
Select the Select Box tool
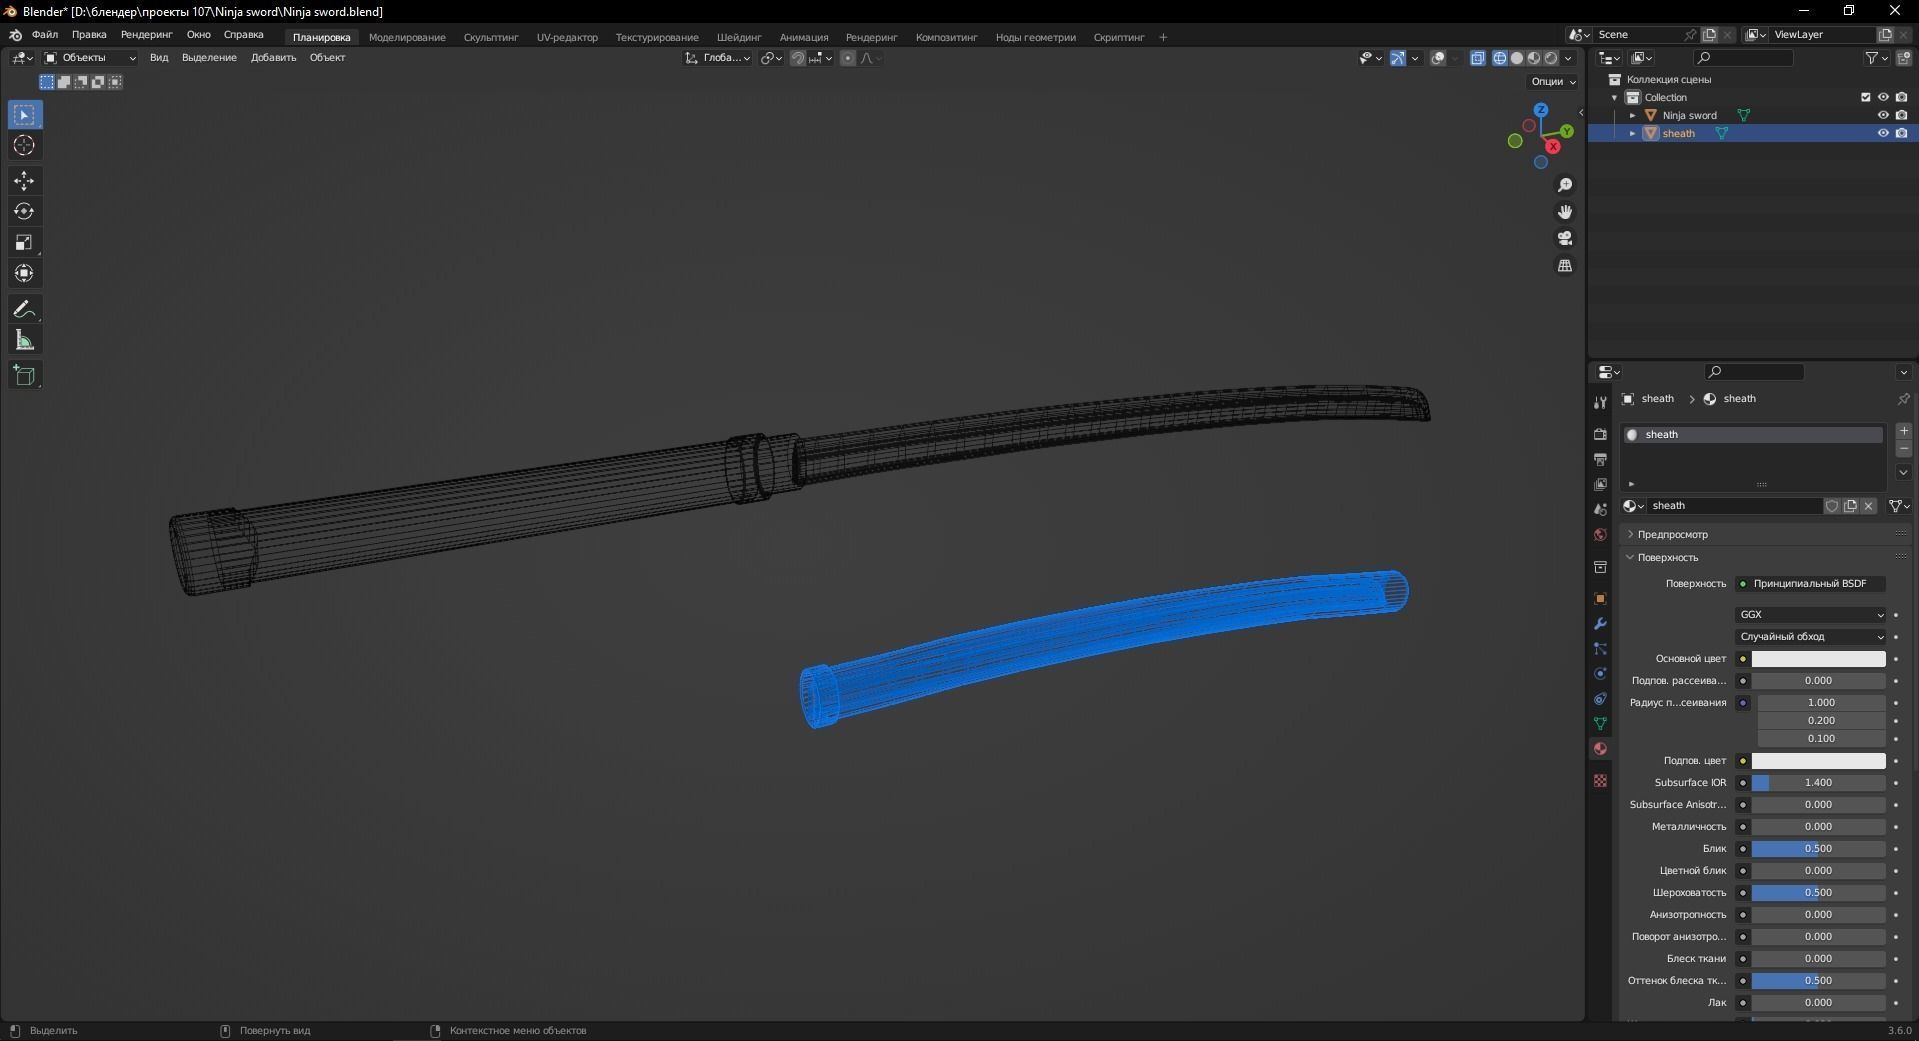tap(24, 115)
